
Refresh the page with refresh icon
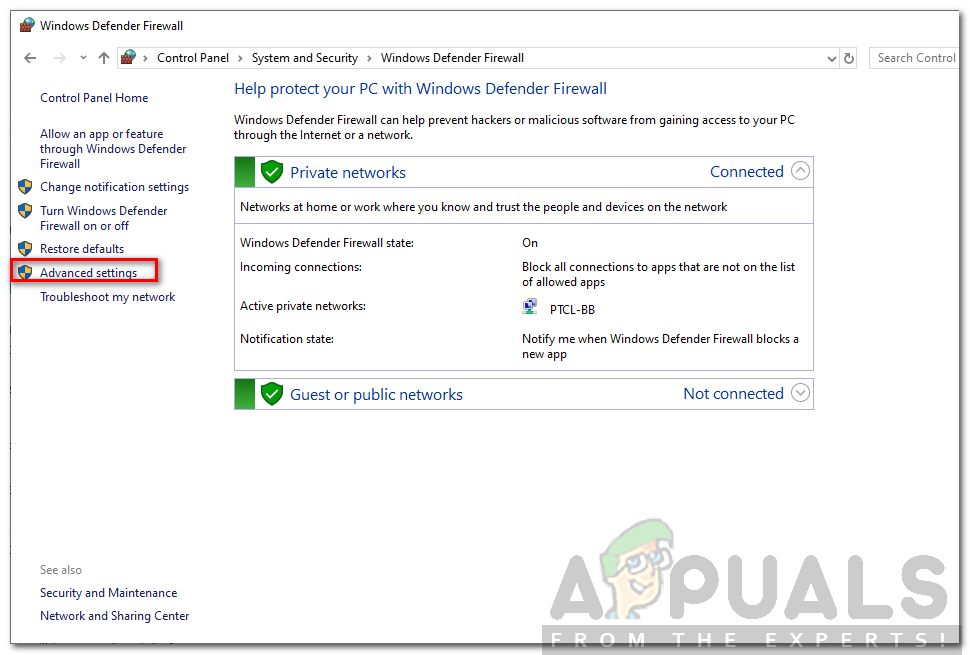[849, 59]
